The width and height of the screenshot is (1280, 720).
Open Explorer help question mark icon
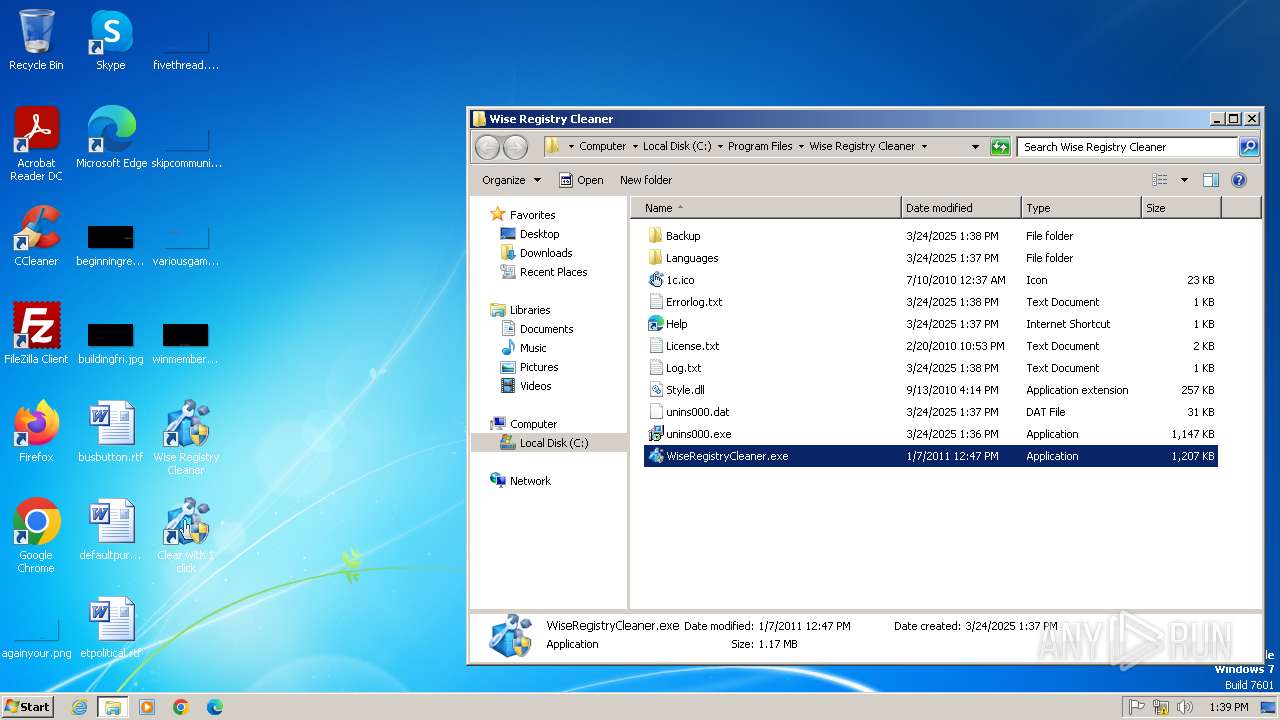[x=1239, y=180]
